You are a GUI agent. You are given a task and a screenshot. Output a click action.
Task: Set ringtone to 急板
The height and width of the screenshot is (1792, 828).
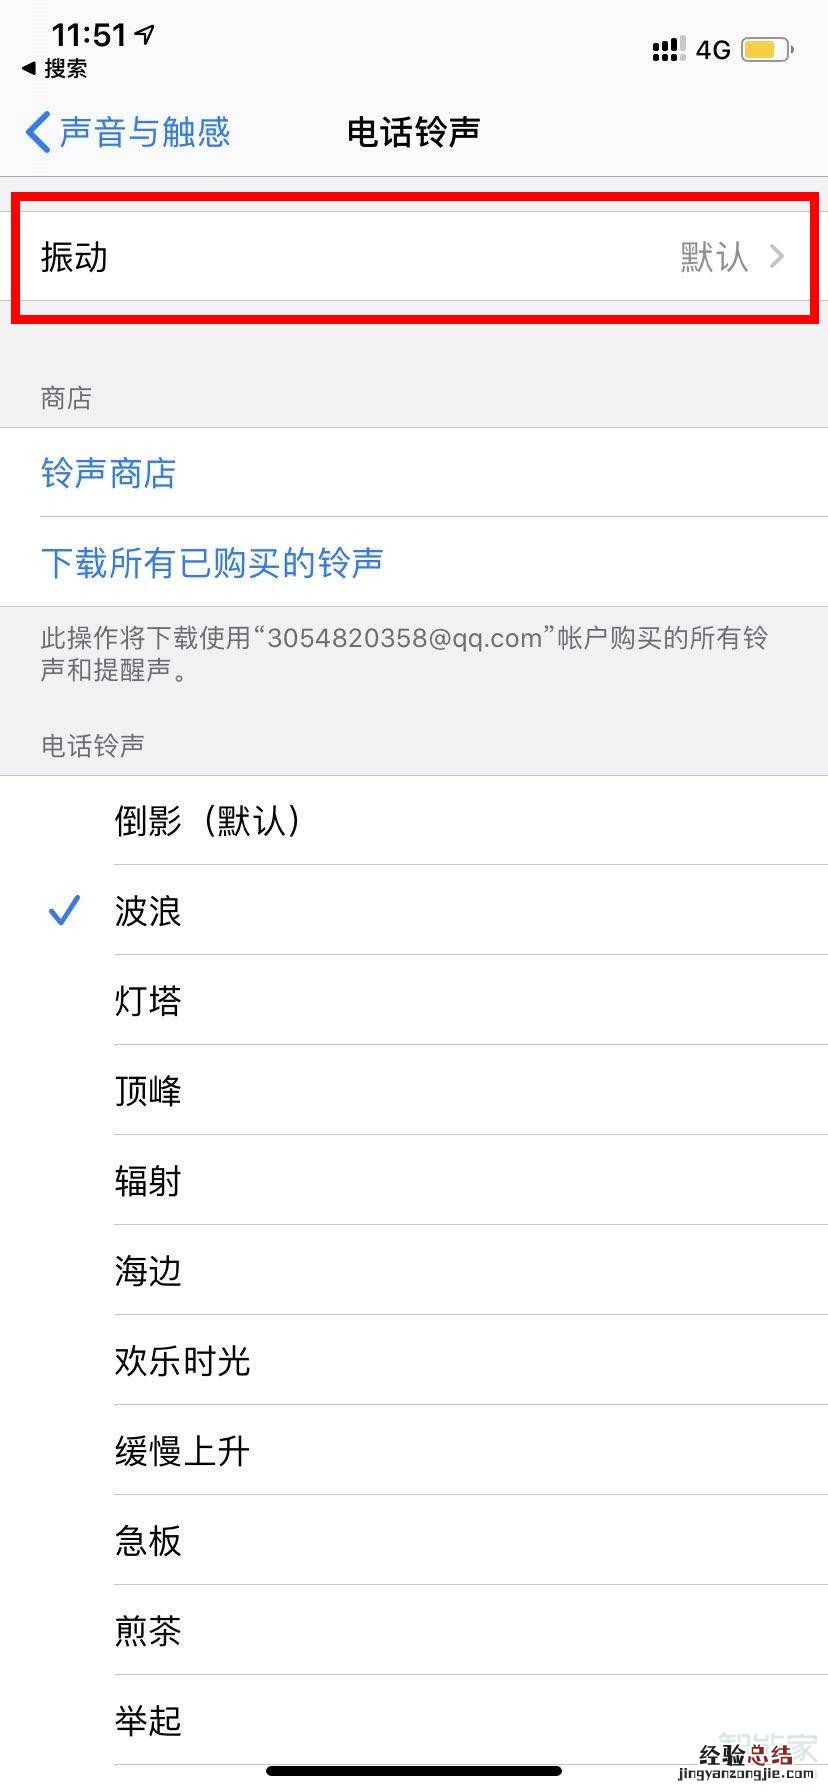[148, 1540]
